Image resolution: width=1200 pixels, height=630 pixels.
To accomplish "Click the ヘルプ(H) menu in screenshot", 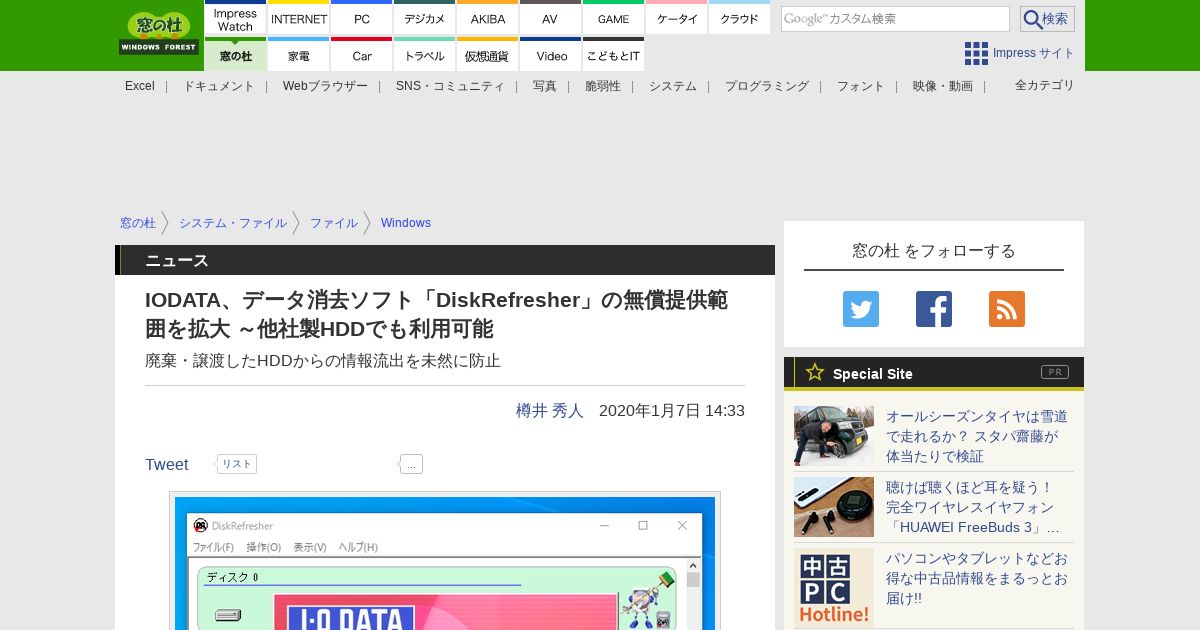I will tap(358, 547).
